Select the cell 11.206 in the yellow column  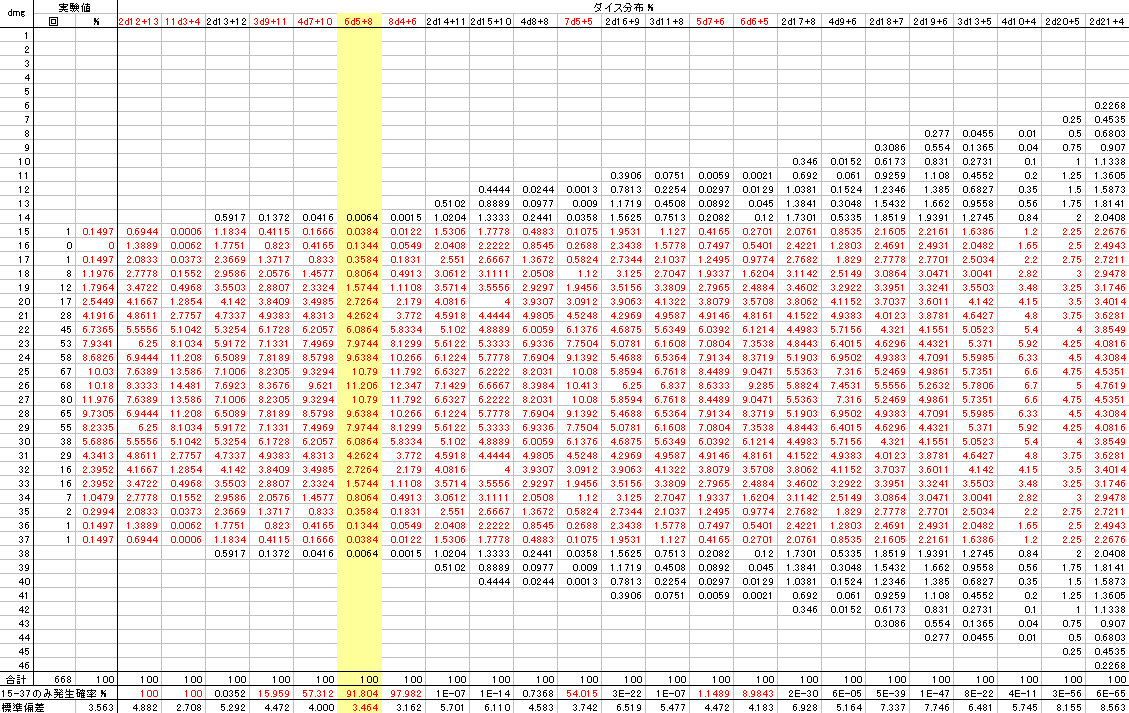pos(359,385)
